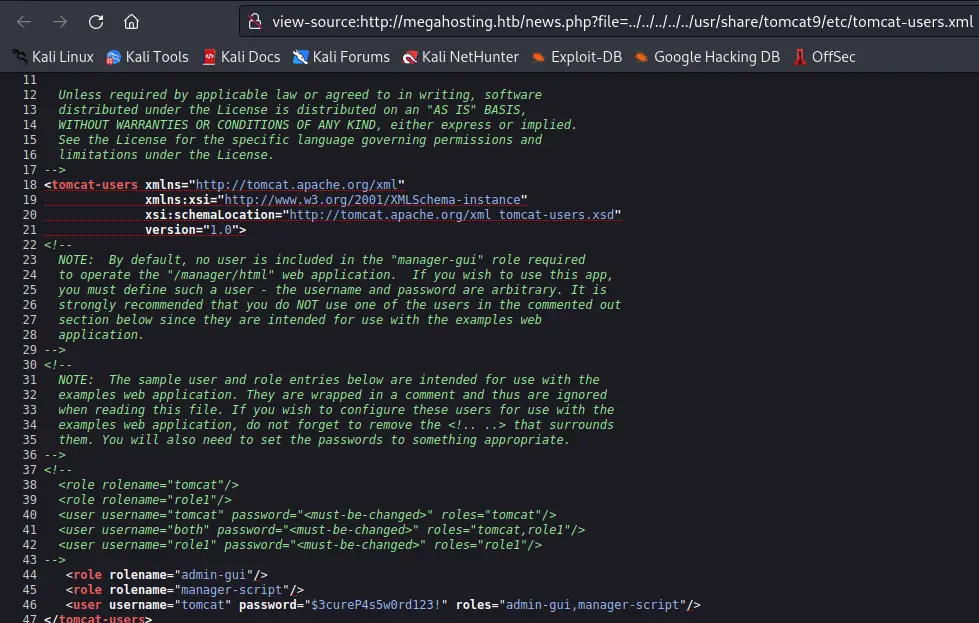Click the roles value admin-gui,manager-script
The height and width of the screenshot is (623, 979).
point(592,605)
